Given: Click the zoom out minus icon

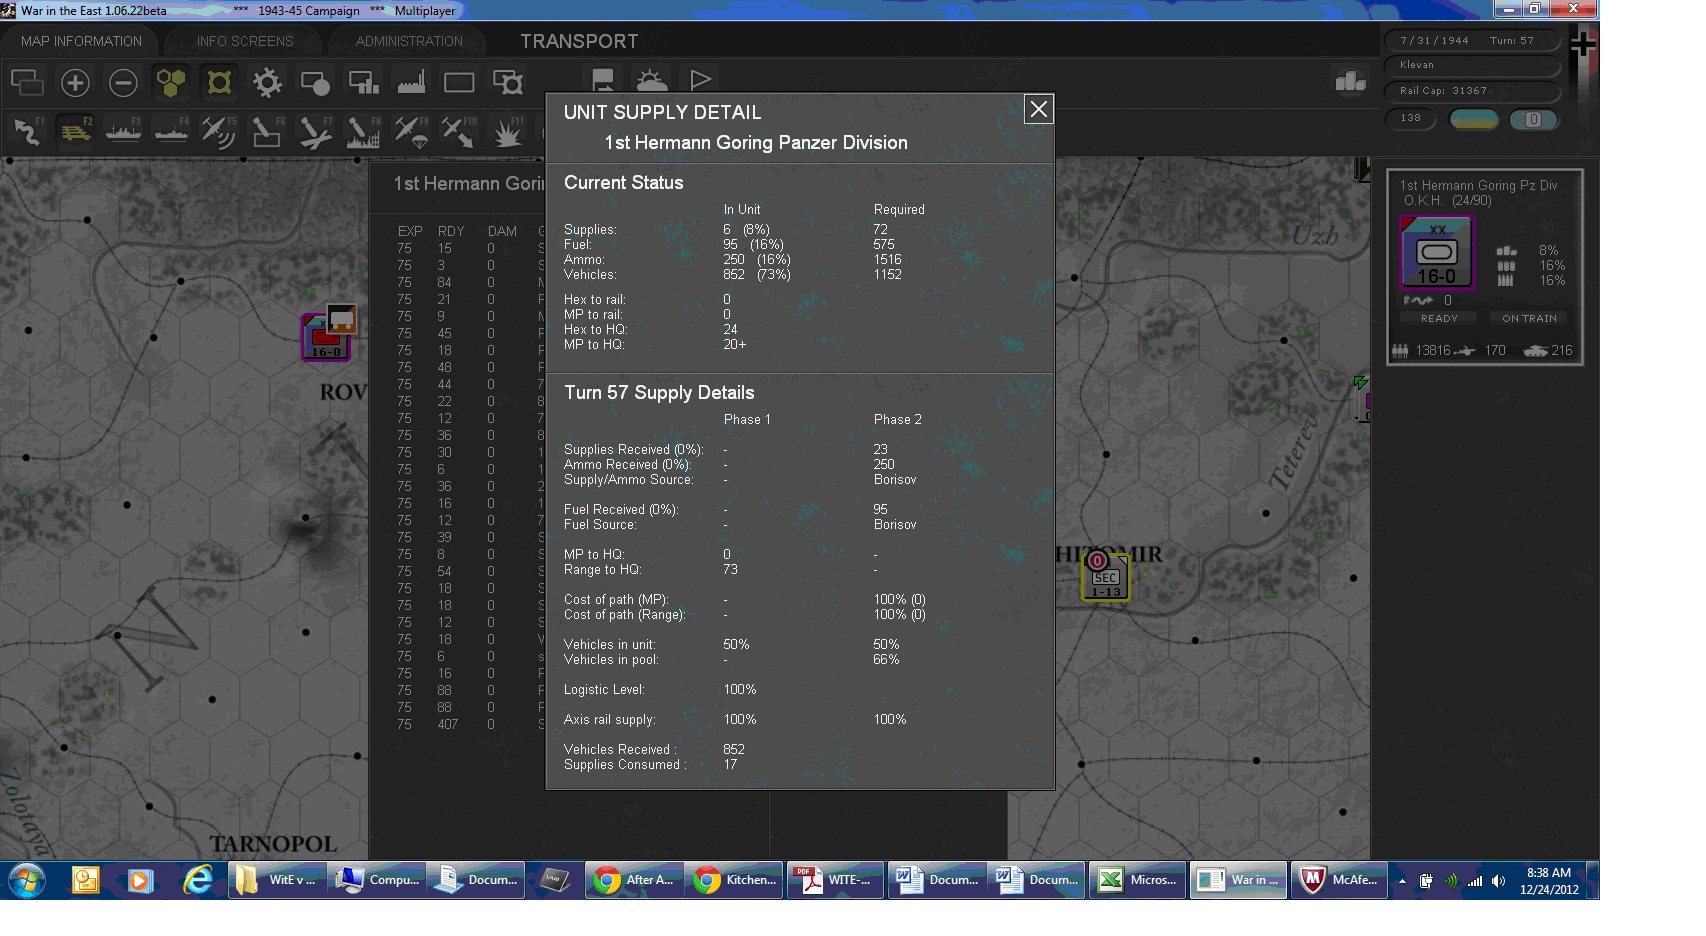Looking at the screenshot, I should click(x=123, y=83).
